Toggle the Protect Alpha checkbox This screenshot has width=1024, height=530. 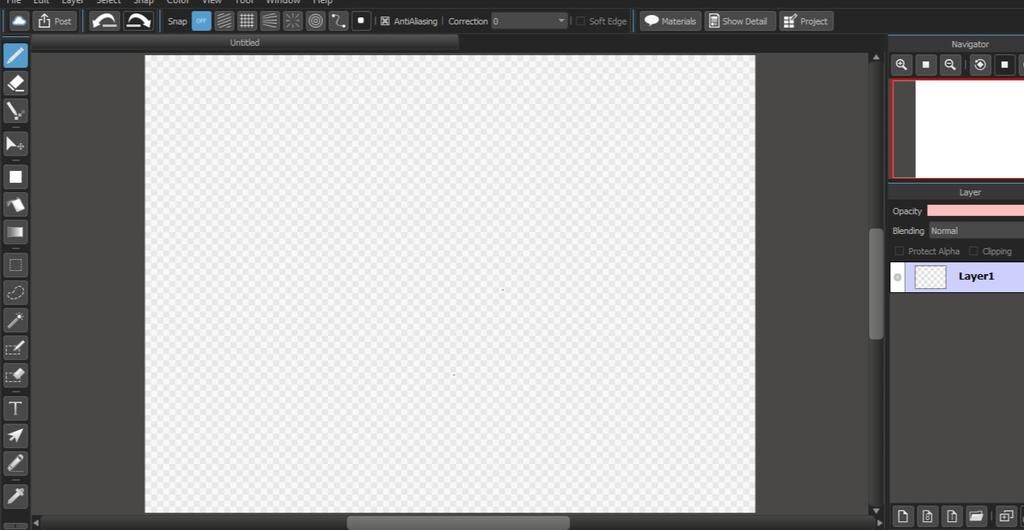899,251
